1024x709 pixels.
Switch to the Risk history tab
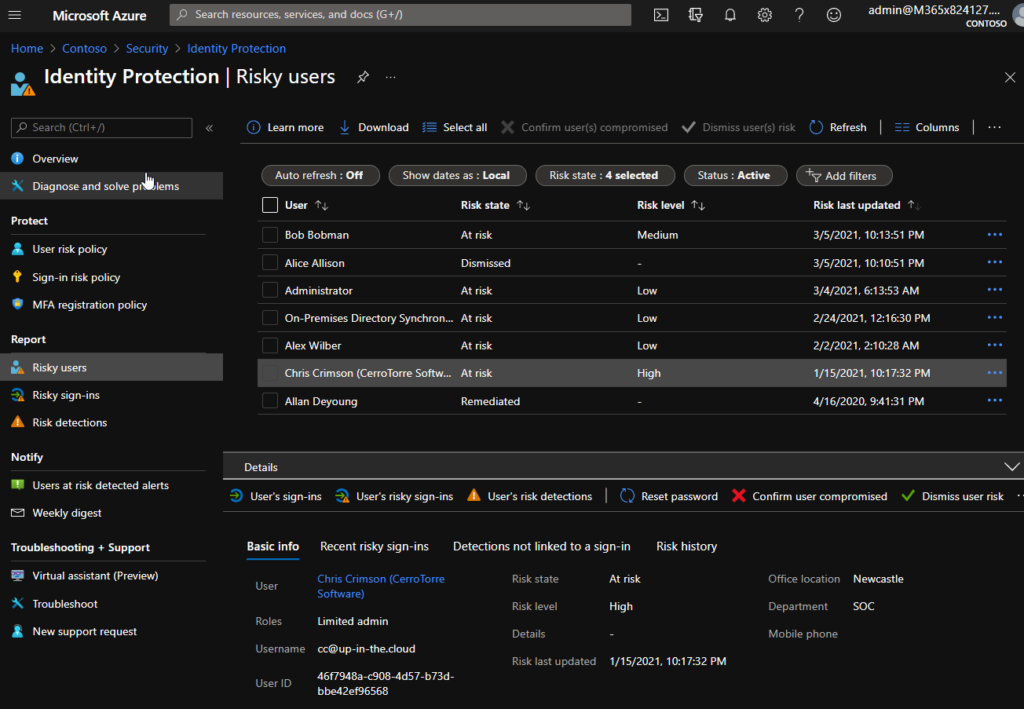[686, 546]
